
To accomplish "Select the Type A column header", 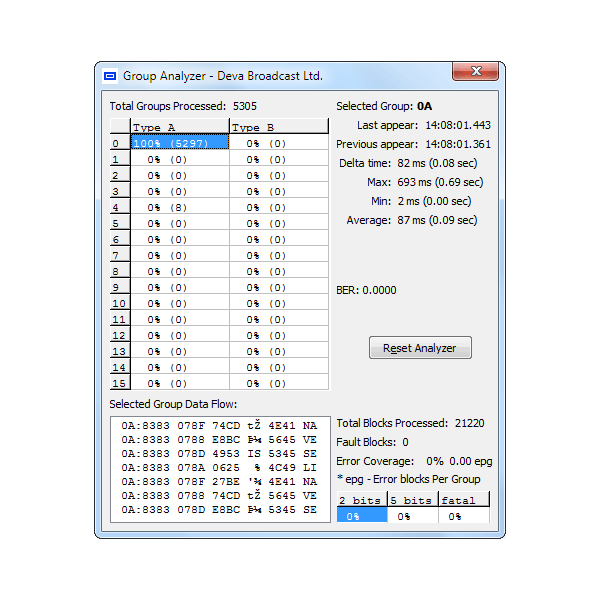I will tap(180, 127).
